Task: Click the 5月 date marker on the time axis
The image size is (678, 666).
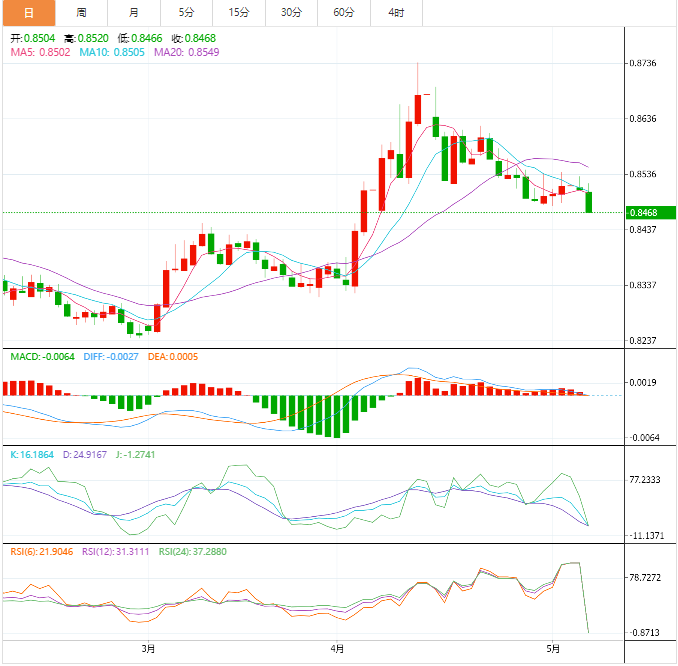Action: coord(551,649)
